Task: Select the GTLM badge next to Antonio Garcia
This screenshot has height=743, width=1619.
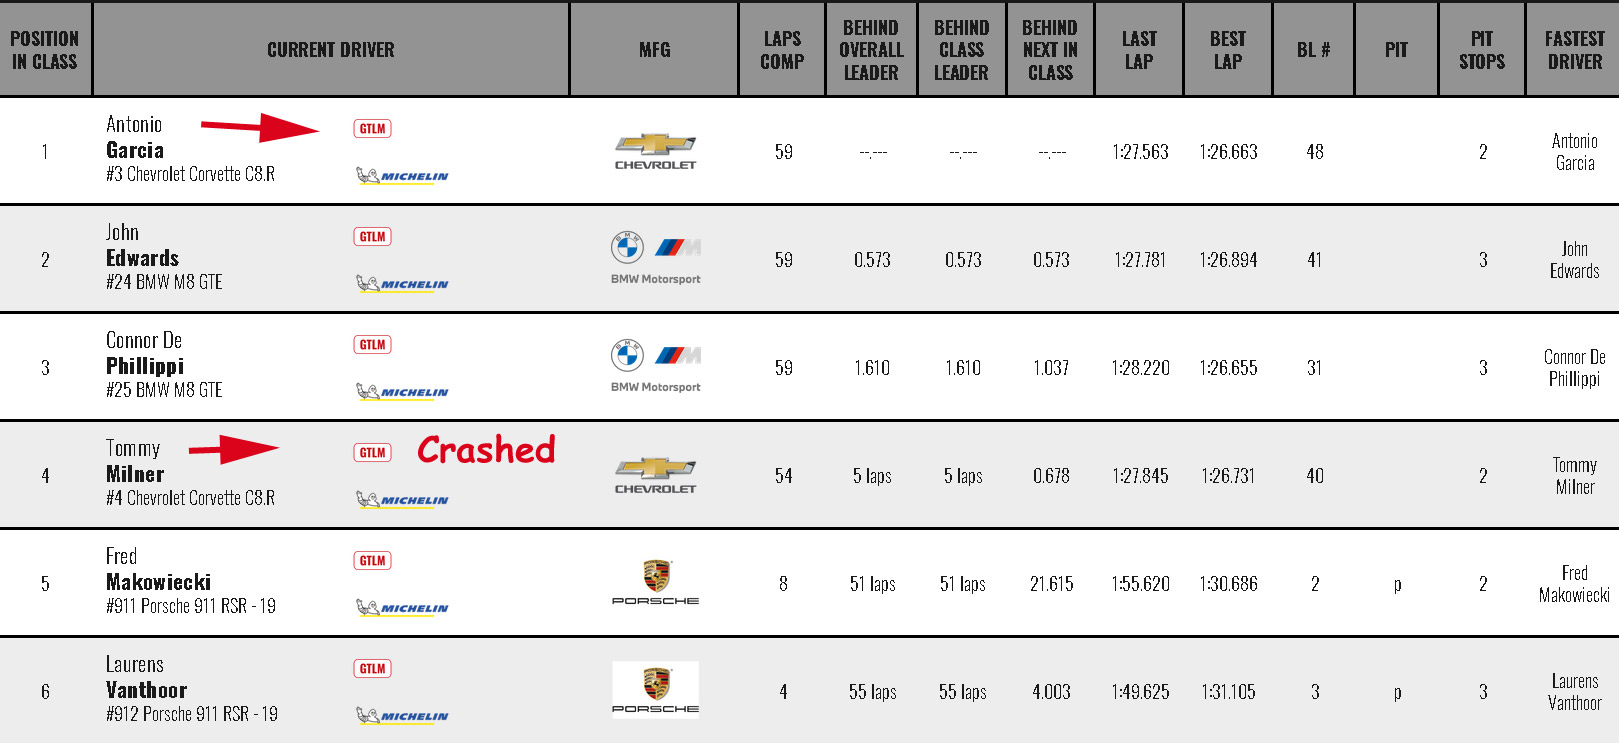Action: pos(372,128)
